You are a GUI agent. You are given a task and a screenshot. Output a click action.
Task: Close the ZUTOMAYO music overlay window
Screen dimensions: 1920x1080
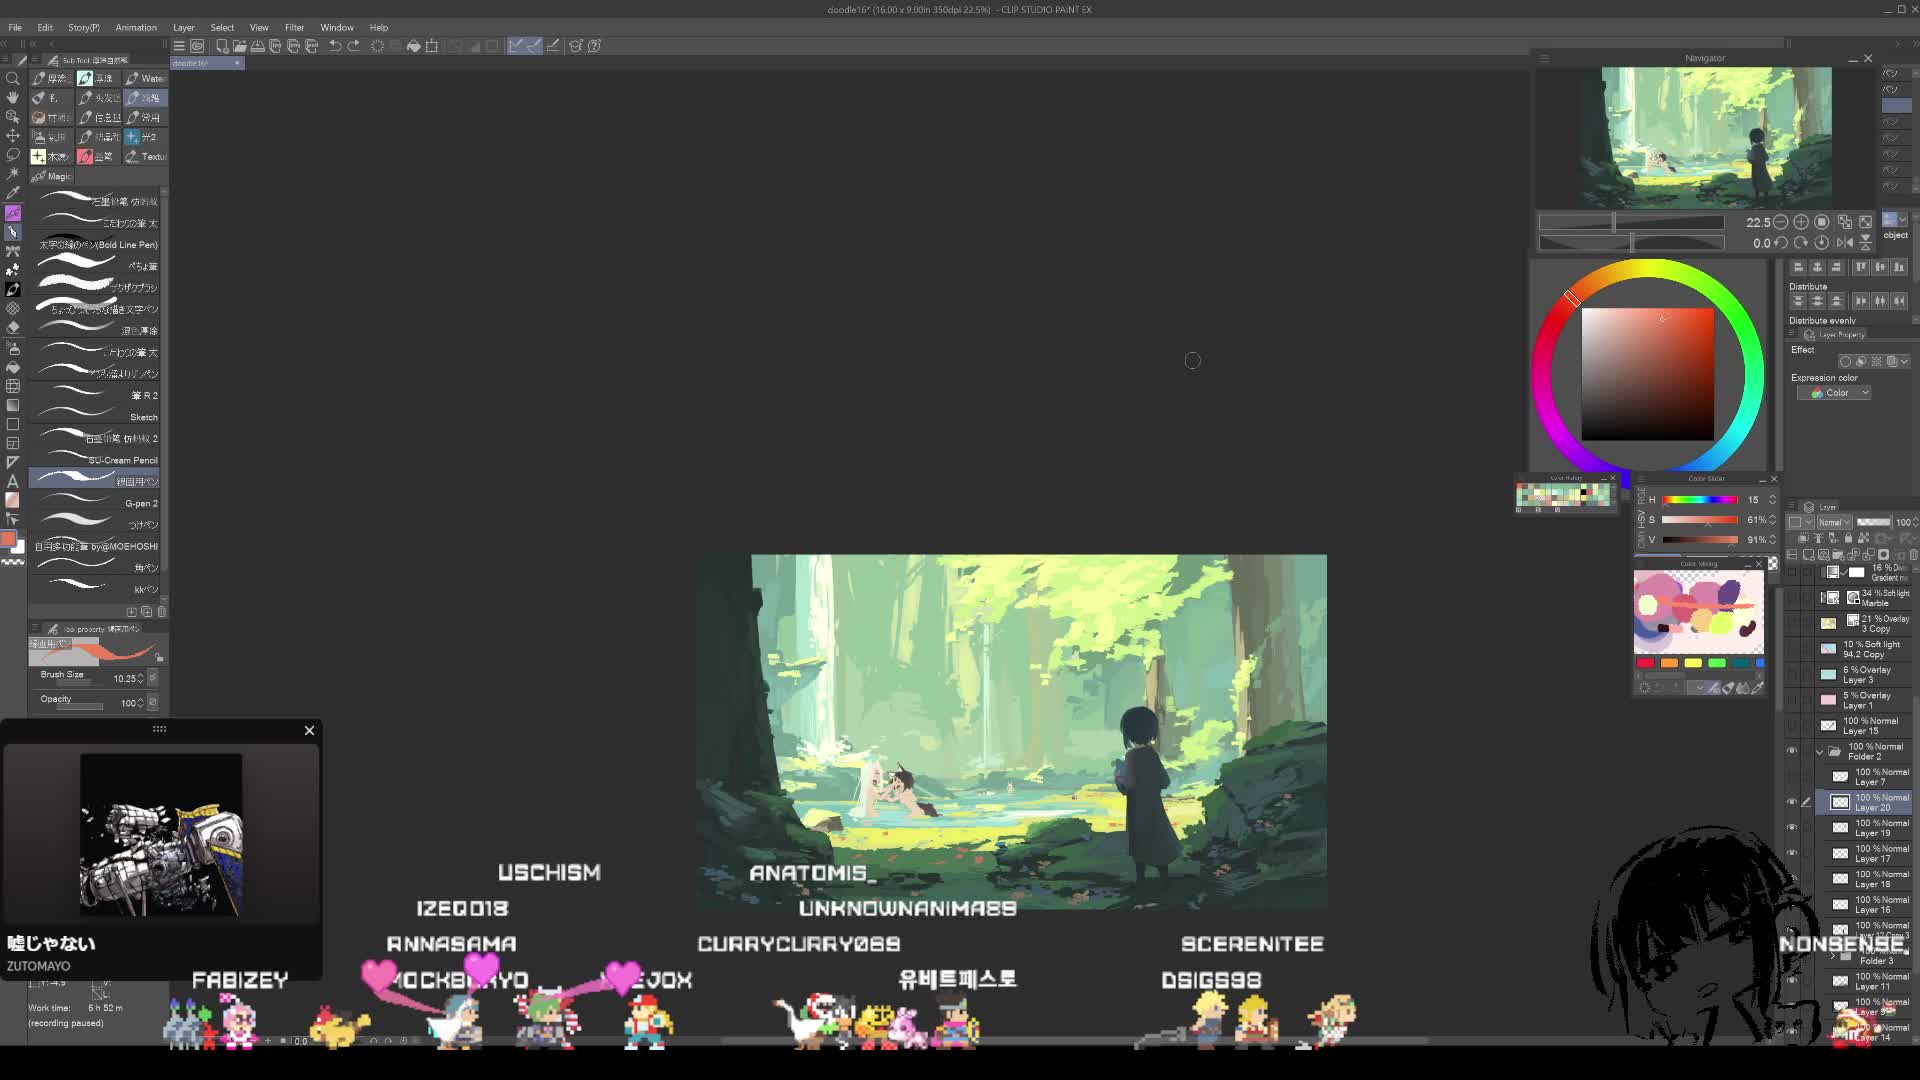click(x=309, y=731)
